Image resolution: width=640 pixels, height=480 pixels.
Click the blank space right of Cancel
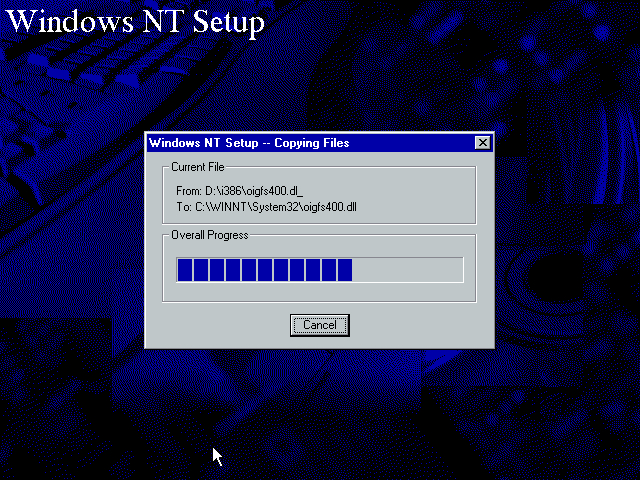coord(420,325)
